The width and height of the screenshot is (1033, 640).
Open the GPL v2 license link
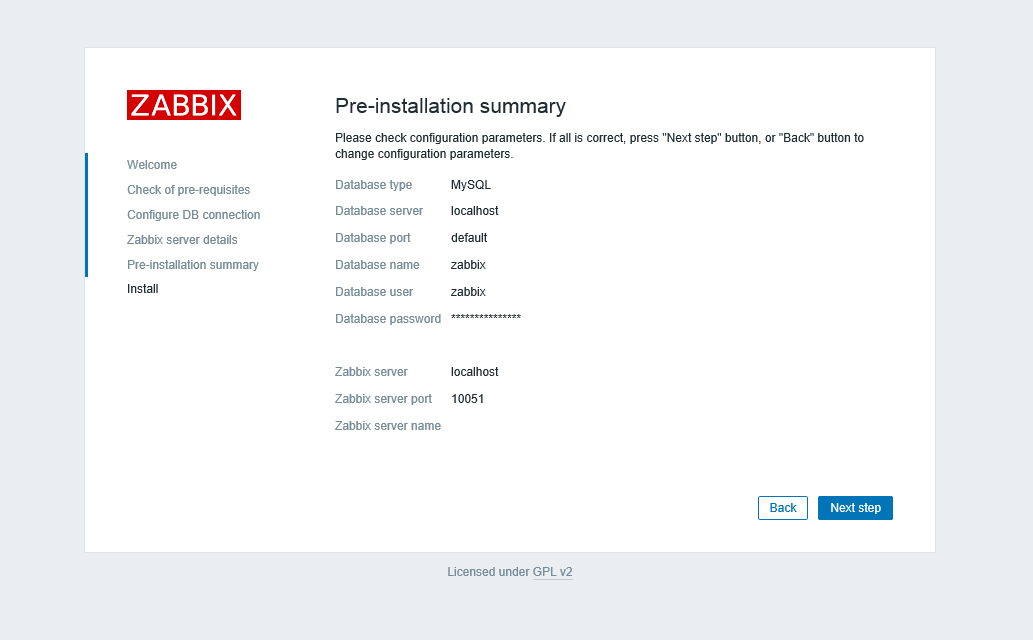pyautogui.click(x=552, y=571)
